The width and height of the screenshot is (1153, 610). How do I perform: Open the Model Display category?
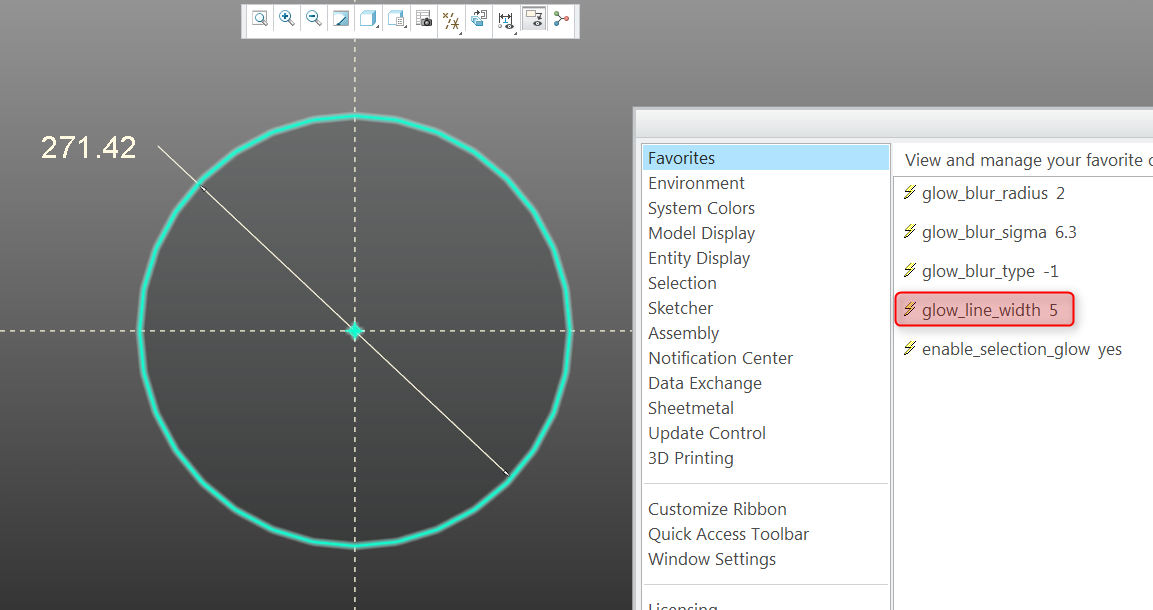point(701,233)
